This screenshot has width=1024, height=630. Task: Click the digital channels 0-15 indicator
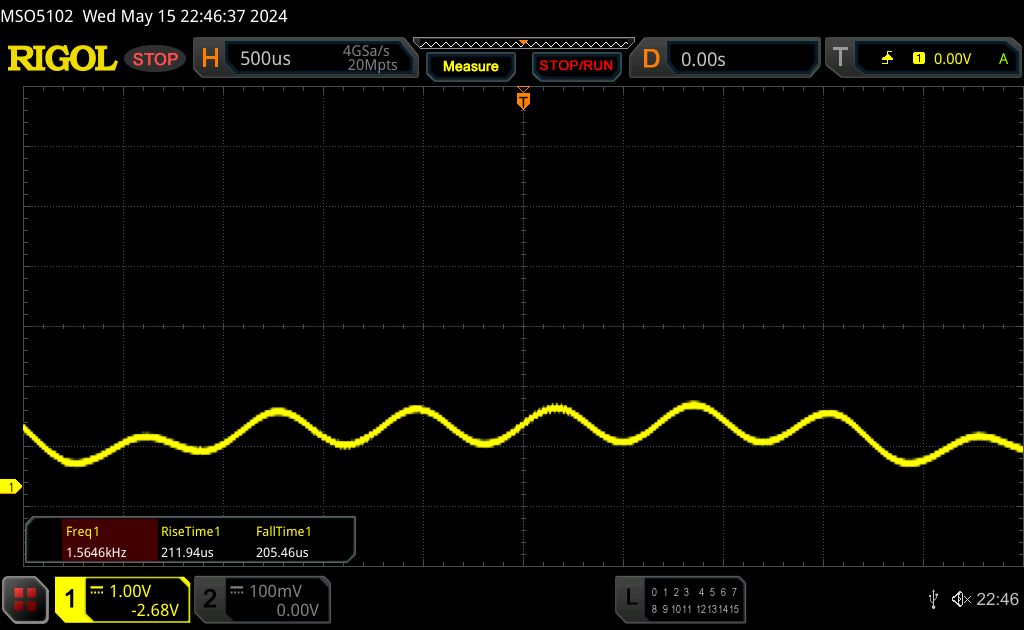(695, 601)
